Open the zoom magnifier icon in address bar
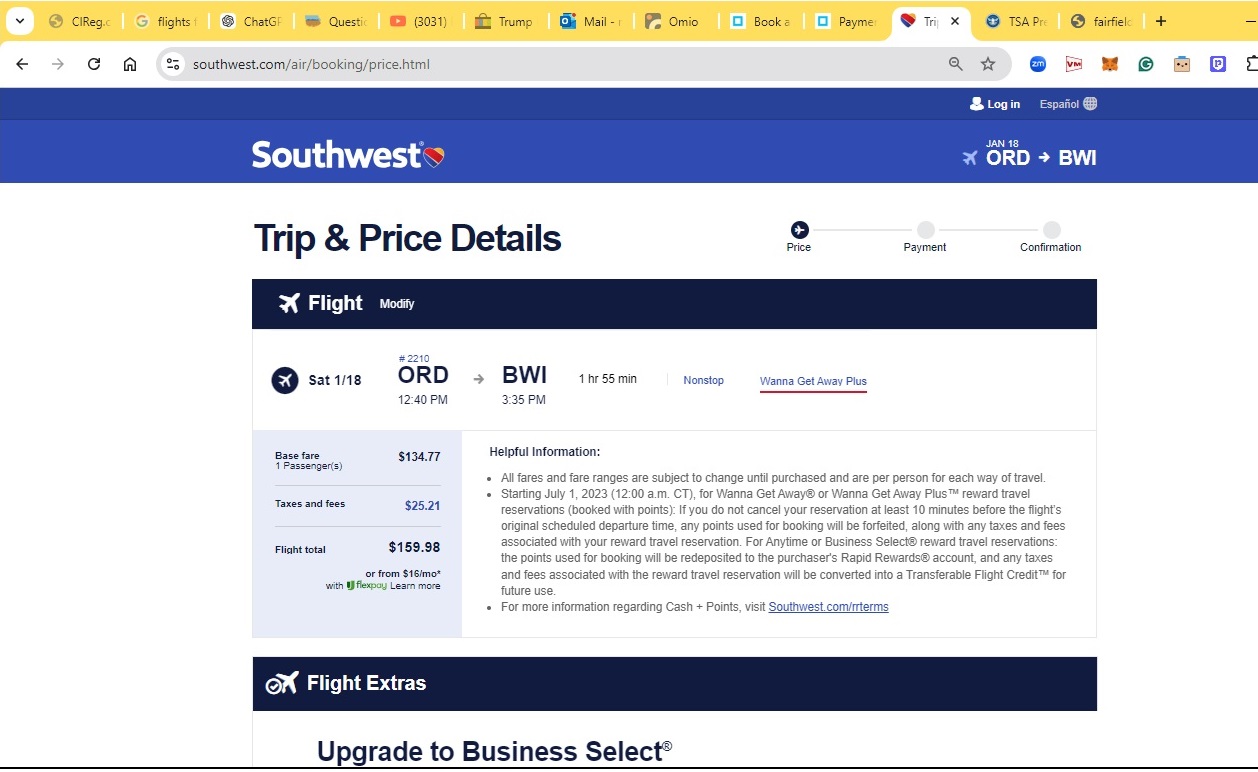Image resolution: width=1258 pixels, height=772 pixels. pos(956,64)
